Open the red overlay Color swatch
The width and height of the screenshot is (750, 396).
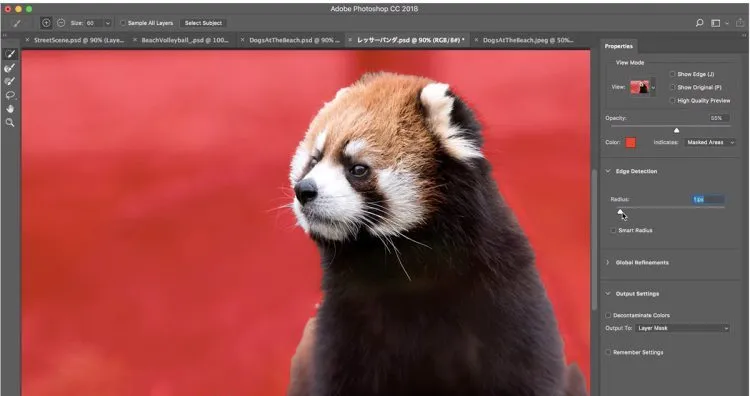(630, 143)
